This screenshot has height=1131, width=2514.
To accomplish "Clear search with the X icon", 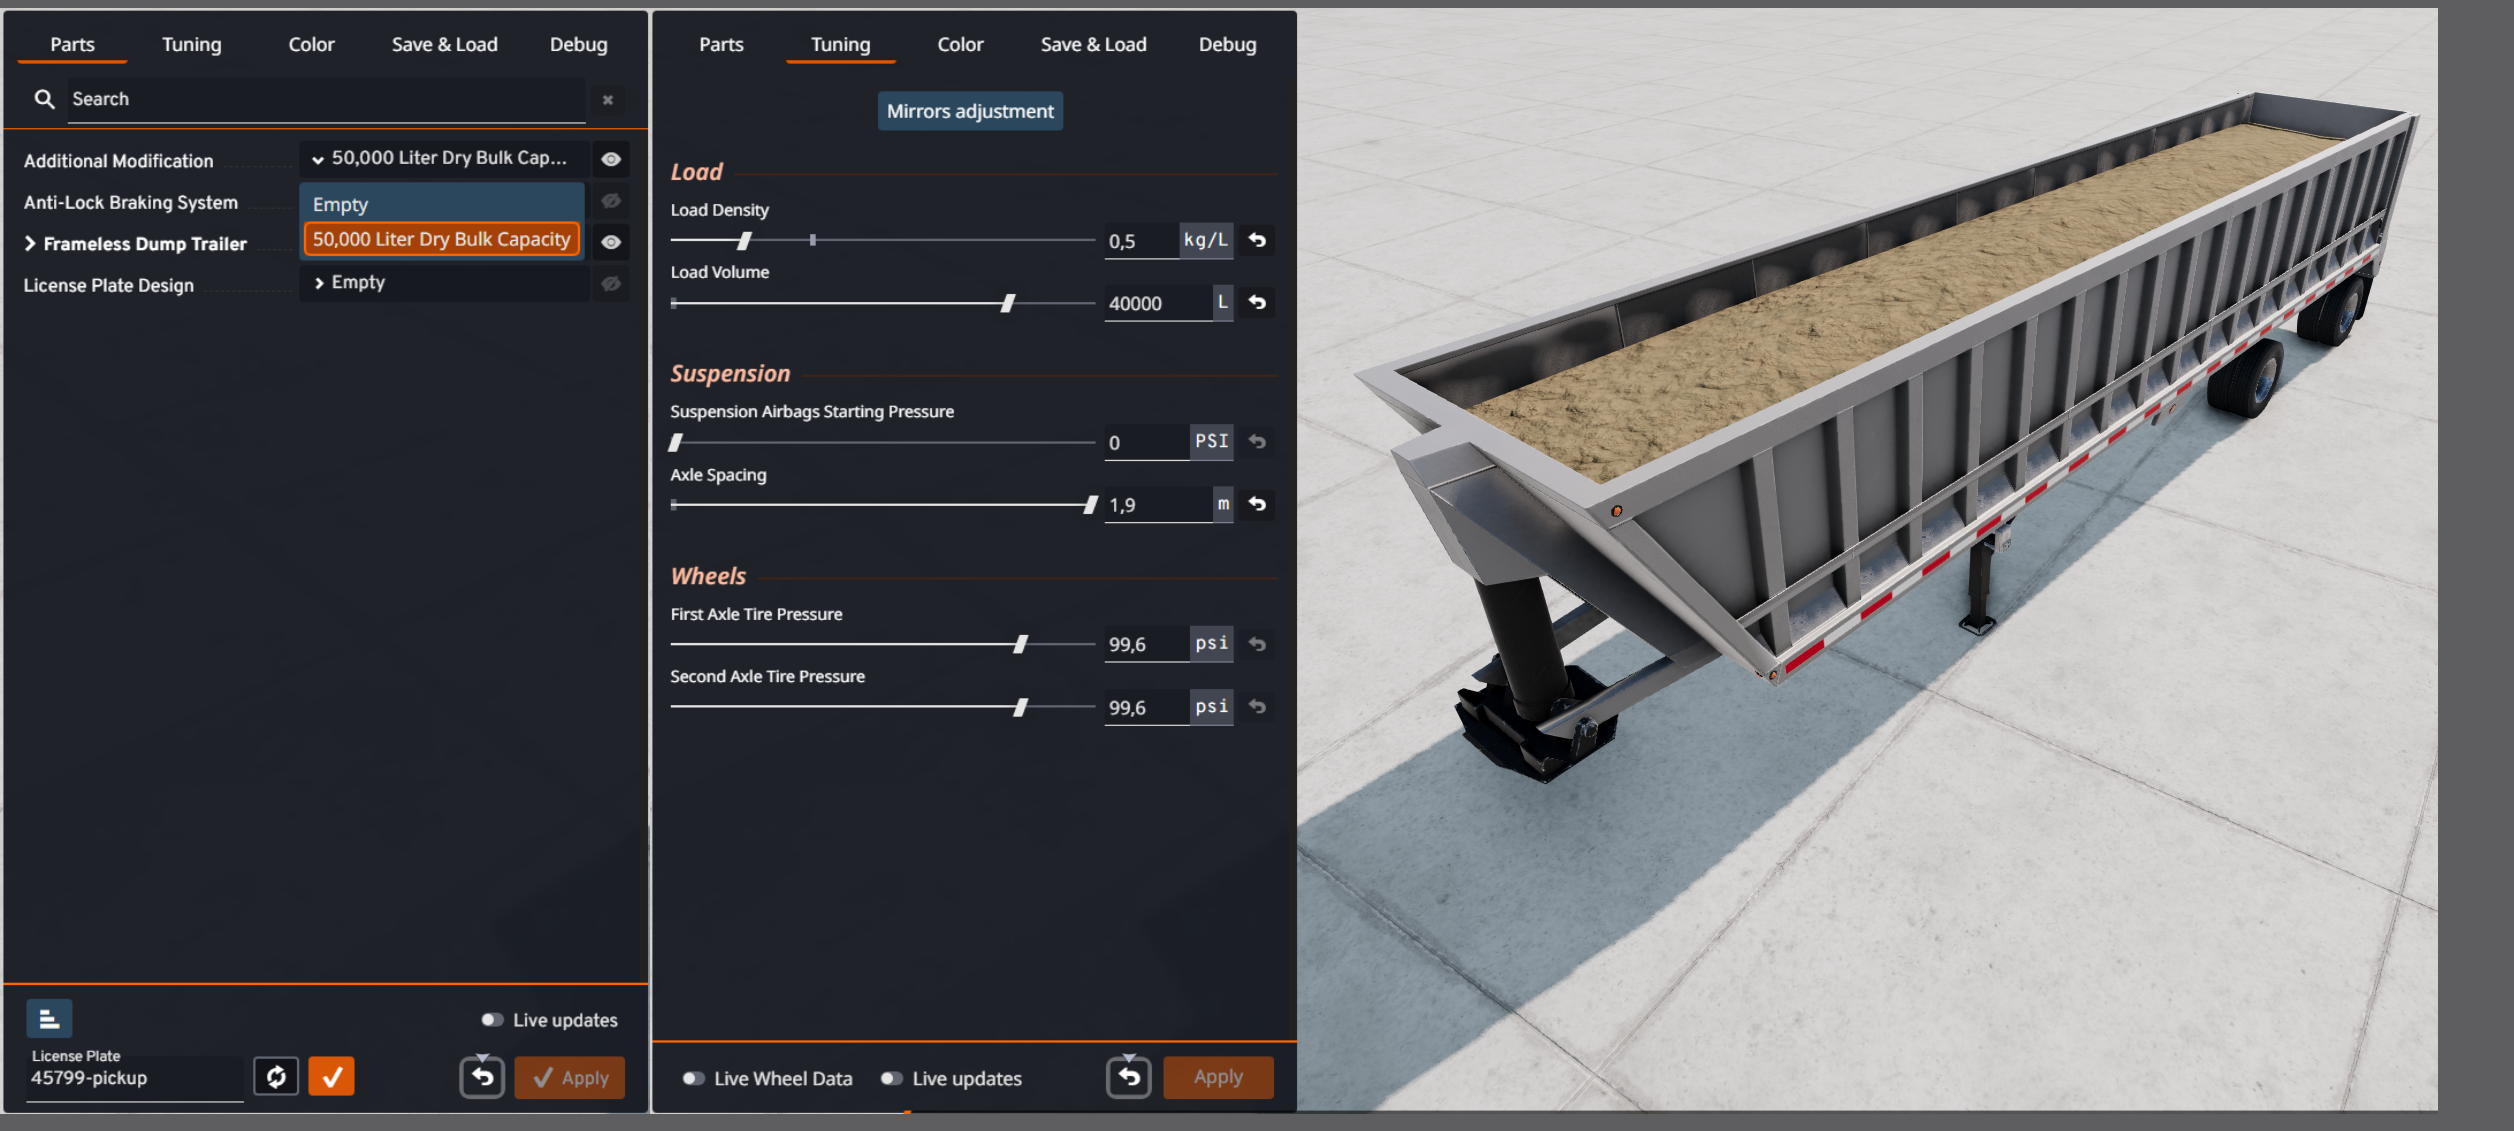I will tap(607, 100).
